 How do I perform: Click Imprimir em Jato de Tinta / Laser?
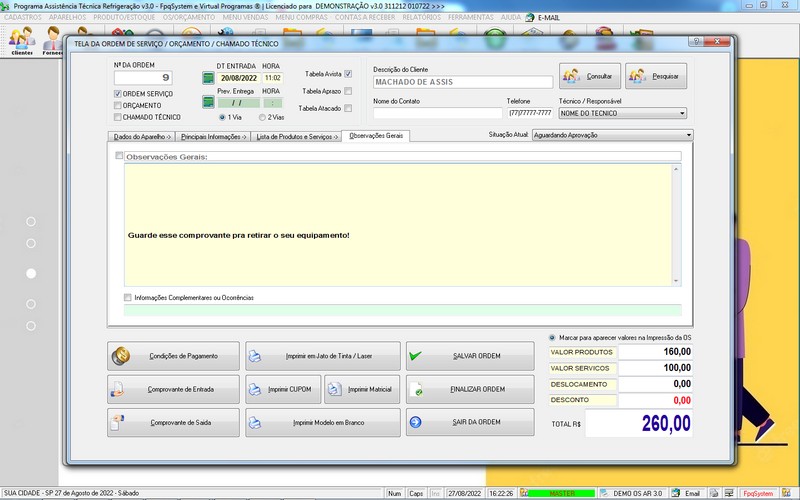pos(323,356)
